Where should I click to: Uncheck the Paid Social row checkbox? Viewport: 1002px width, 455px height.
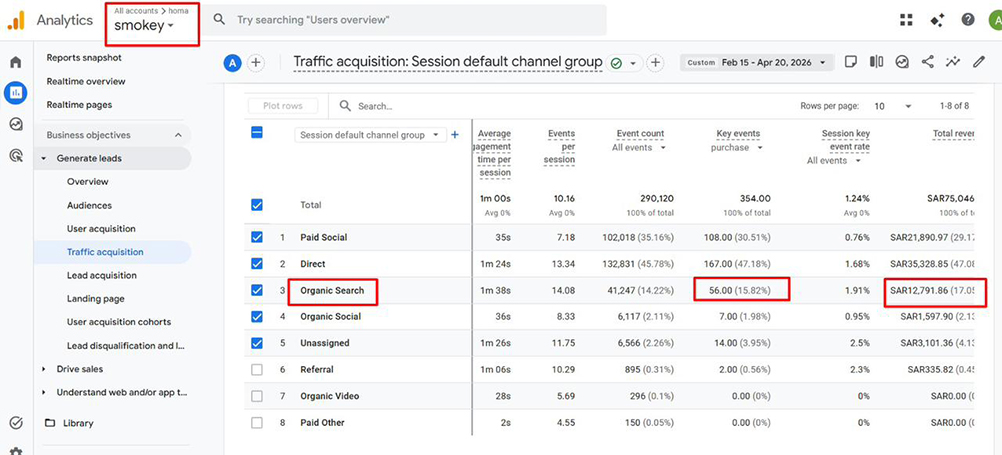pos(257,237)
